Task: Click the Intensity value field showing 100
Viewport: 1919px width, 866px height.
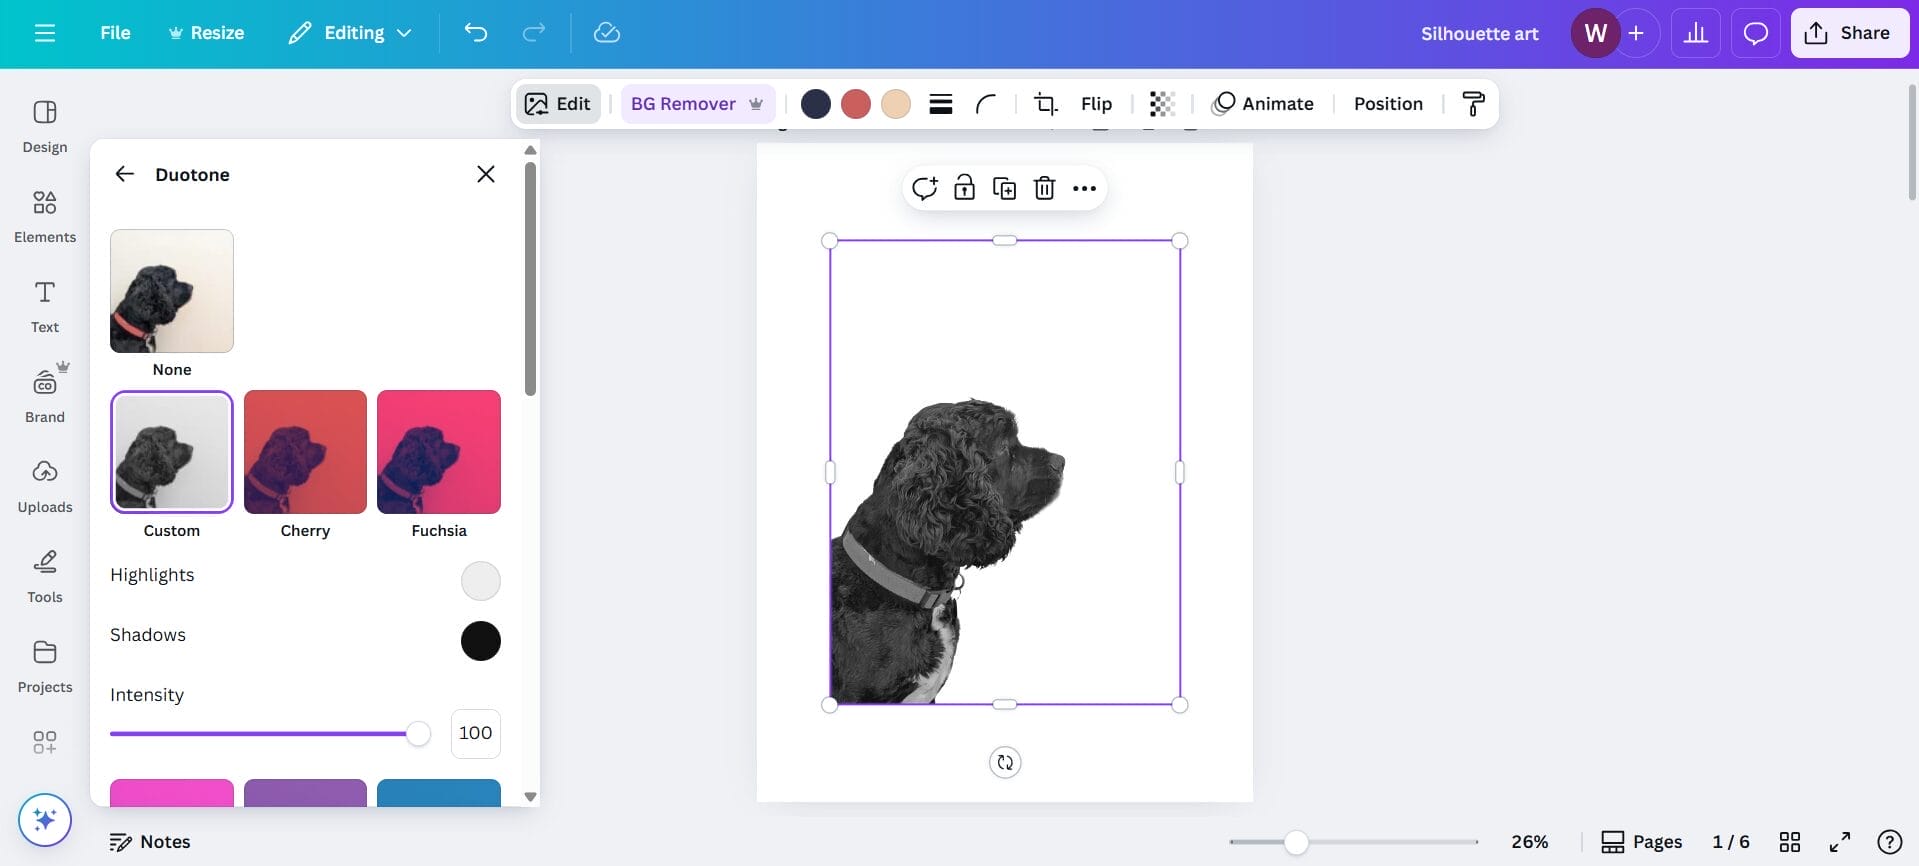Action: click(x=476, y=734)
